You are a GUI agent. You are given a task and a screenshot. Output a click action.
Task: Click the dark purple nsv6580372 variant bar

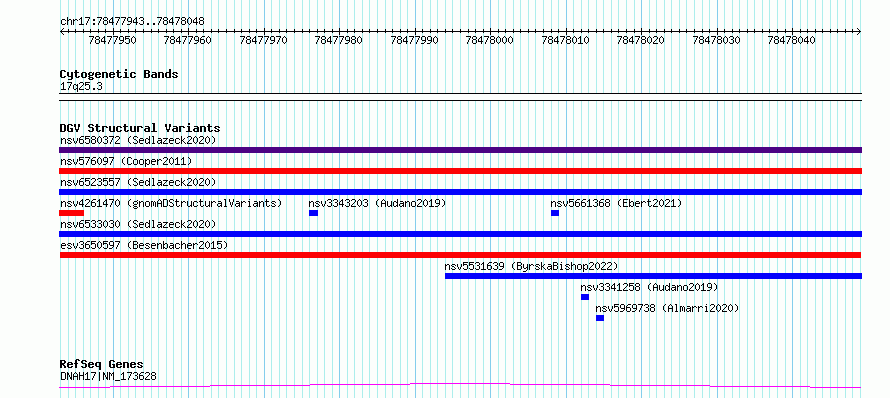point(460,150)
